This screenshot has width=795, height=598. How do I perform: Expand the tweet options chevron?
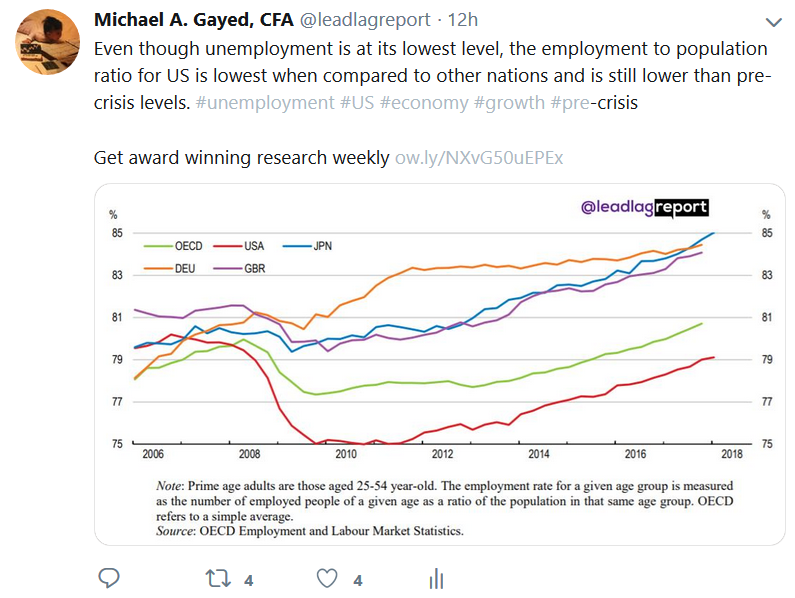772,22
